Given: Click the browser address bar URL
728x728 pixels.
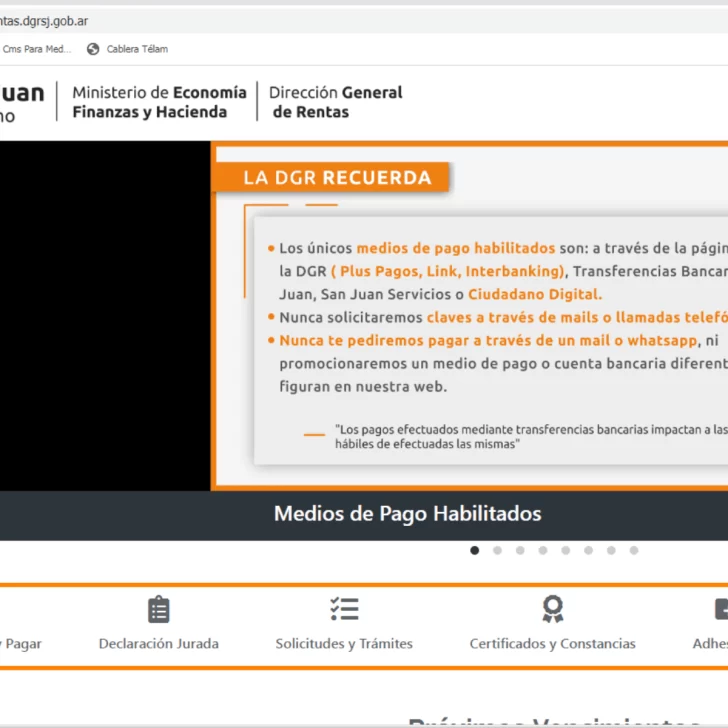Looking at the screenshot, I should (x=44, y=21).
